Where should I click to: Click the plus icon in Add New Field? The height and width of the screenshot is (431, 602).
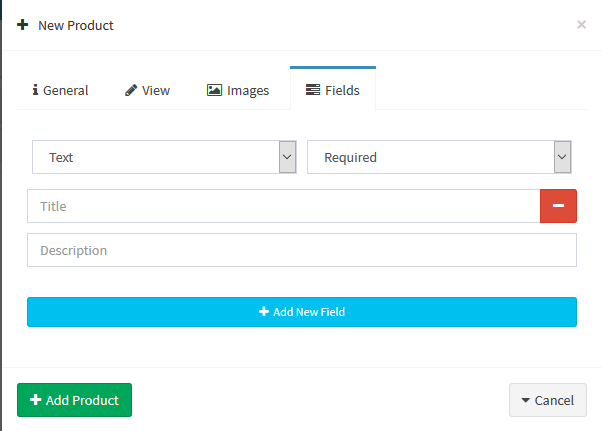(264, 311)
